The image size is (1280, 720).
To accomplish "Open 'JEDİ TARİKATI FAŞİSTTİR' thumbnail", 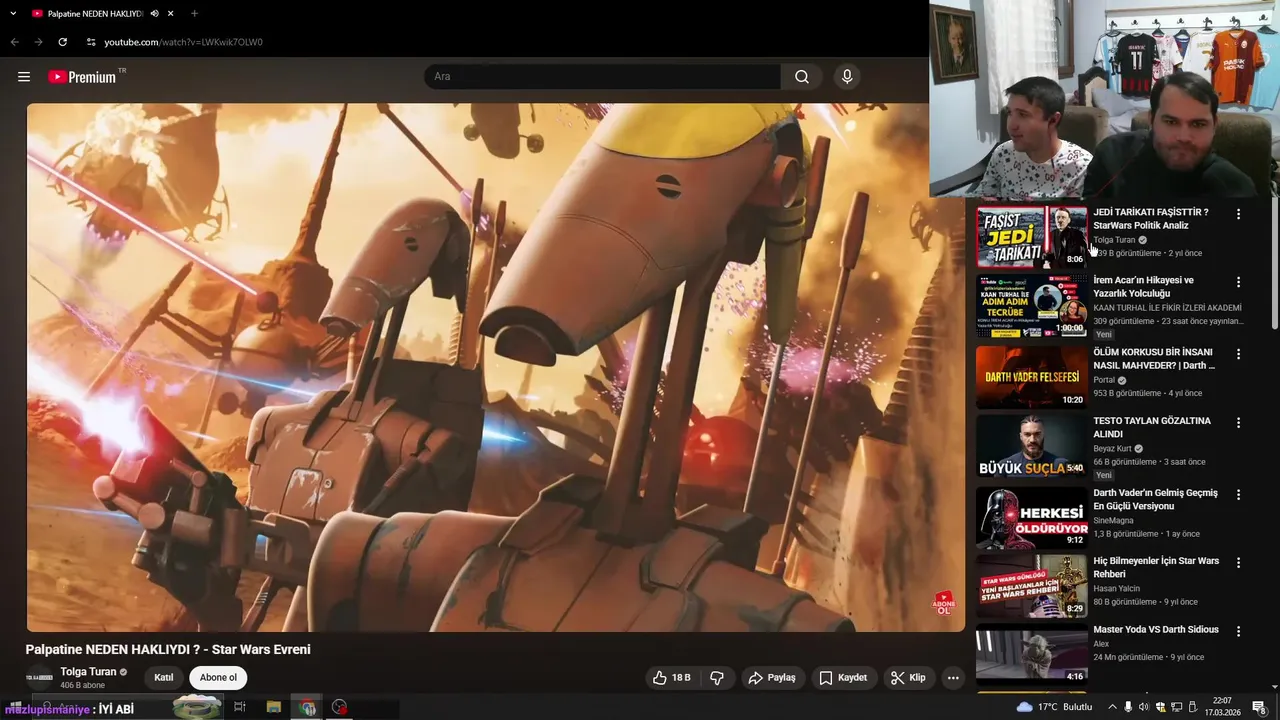I will click(x=1032, y=237).
